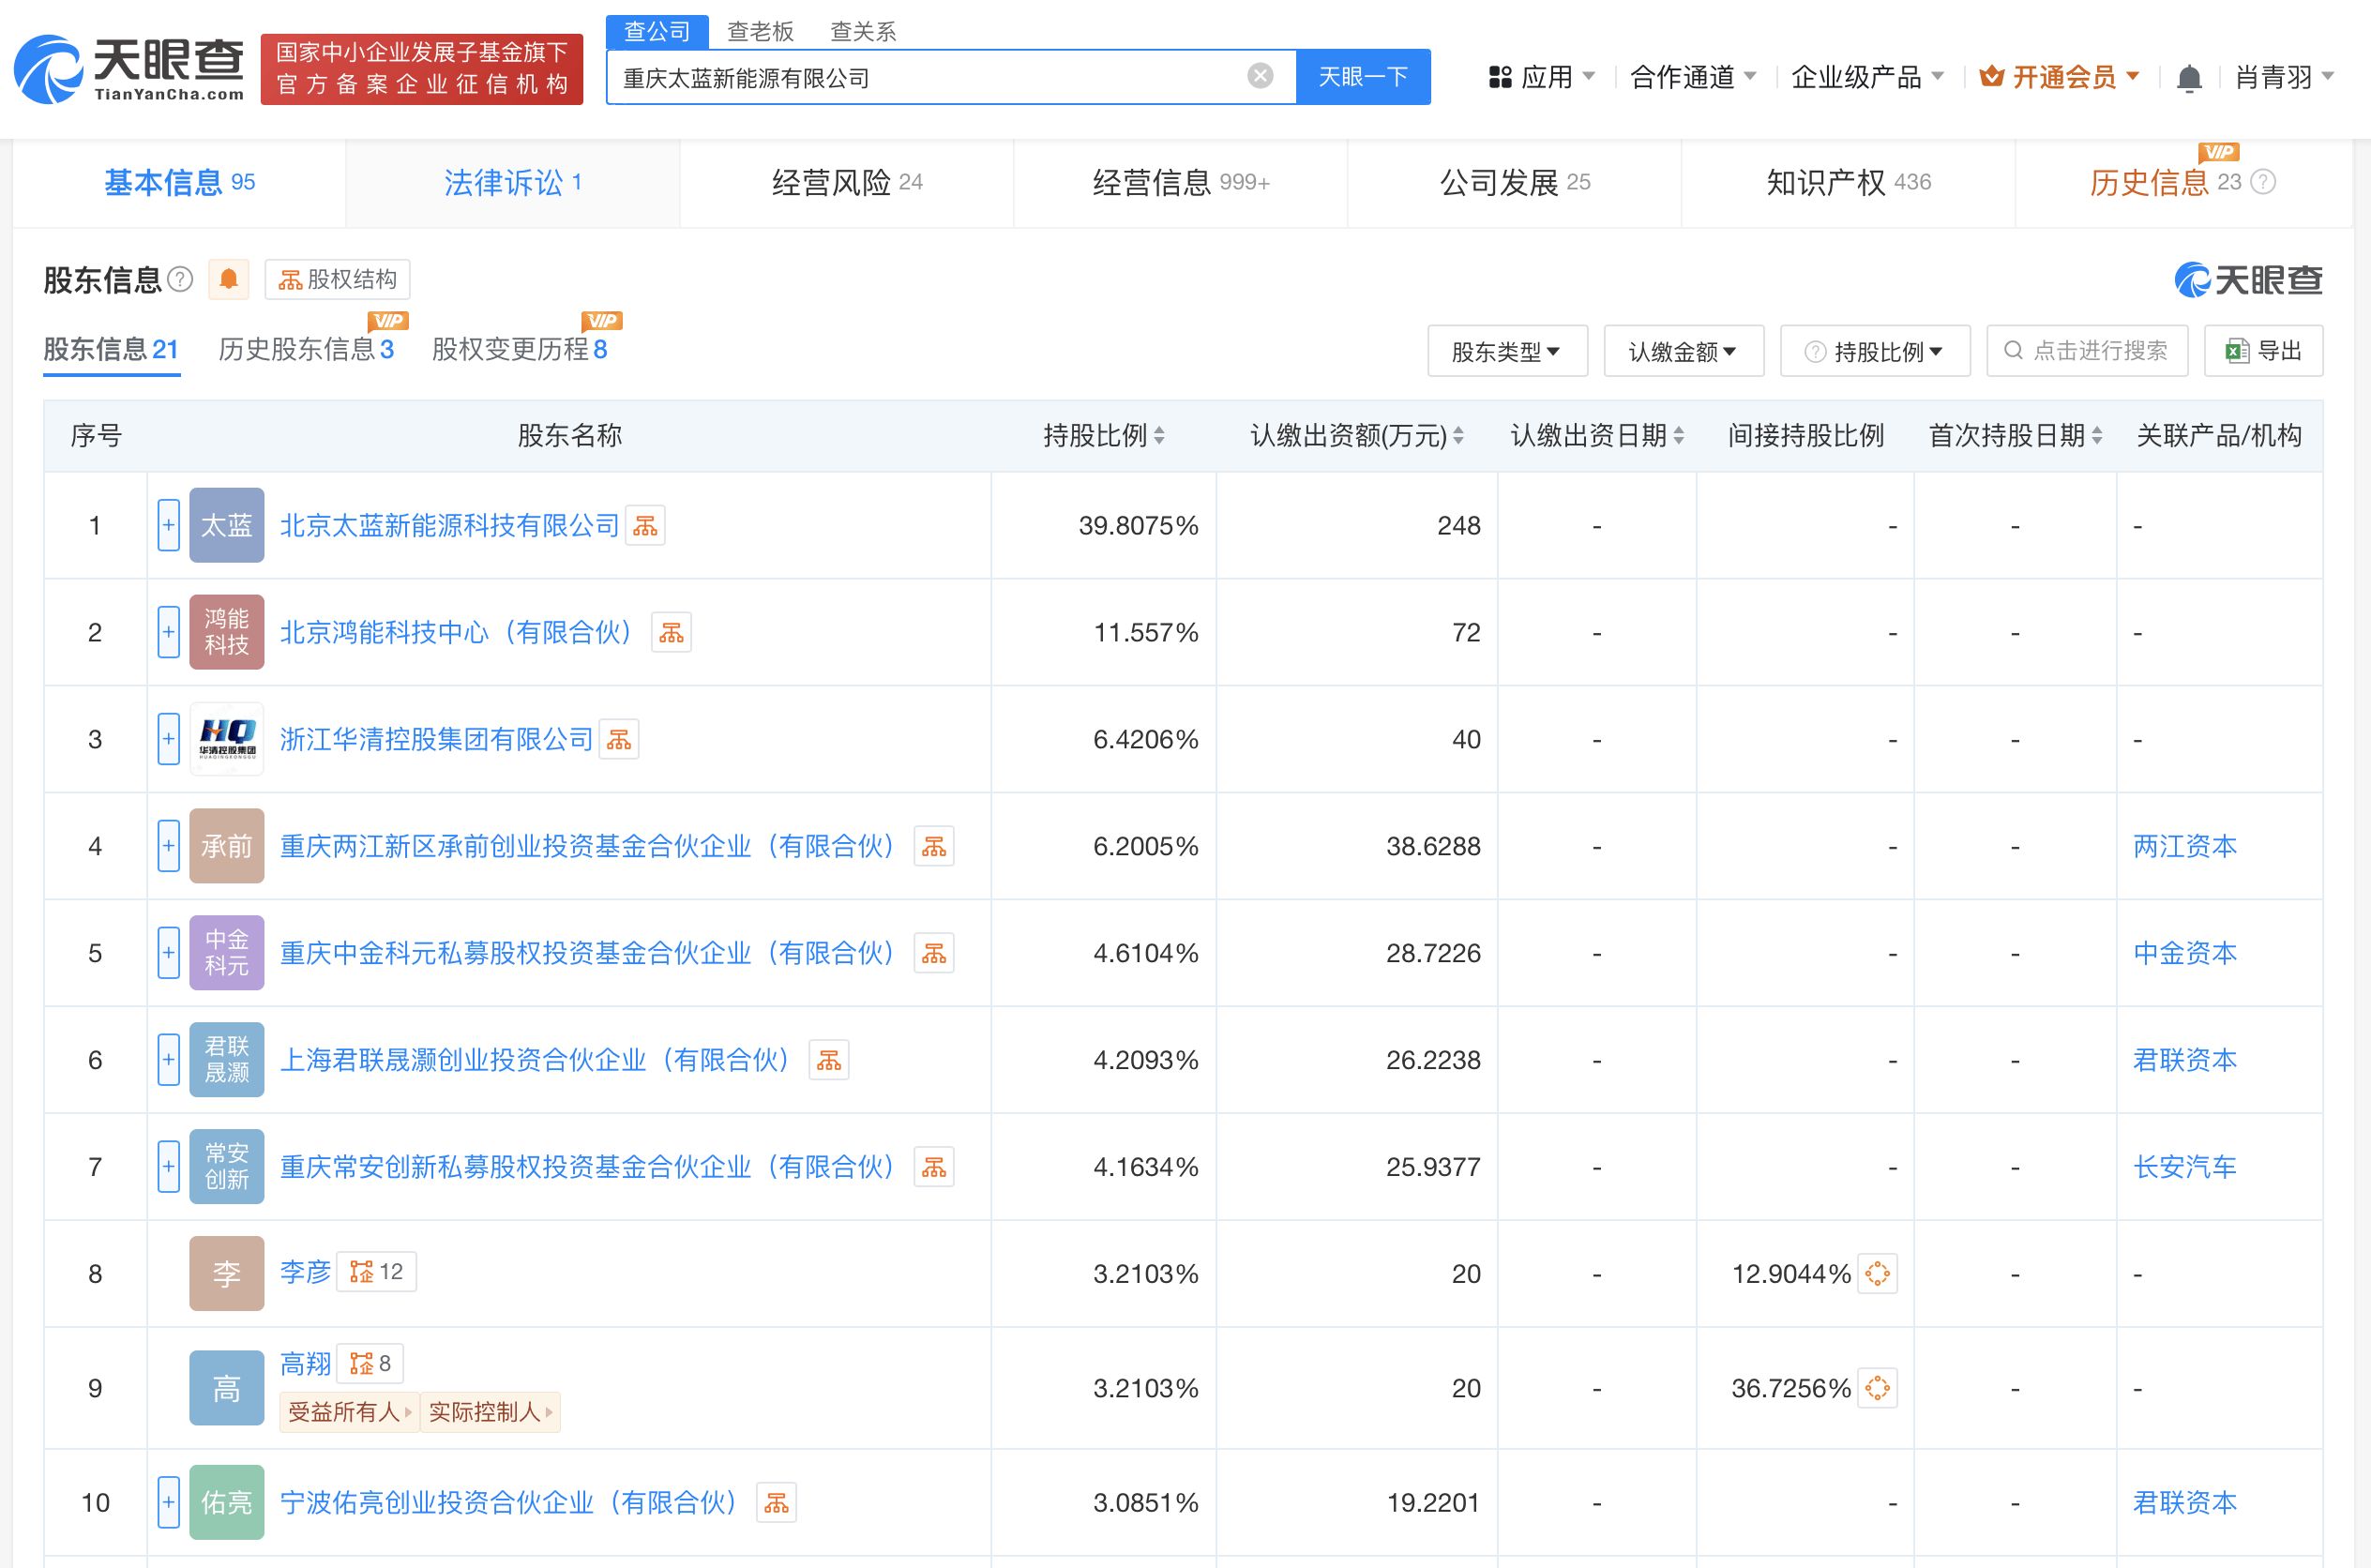Open the notification bell in top bar
2371x1568 pixels.
[2189, 77]
